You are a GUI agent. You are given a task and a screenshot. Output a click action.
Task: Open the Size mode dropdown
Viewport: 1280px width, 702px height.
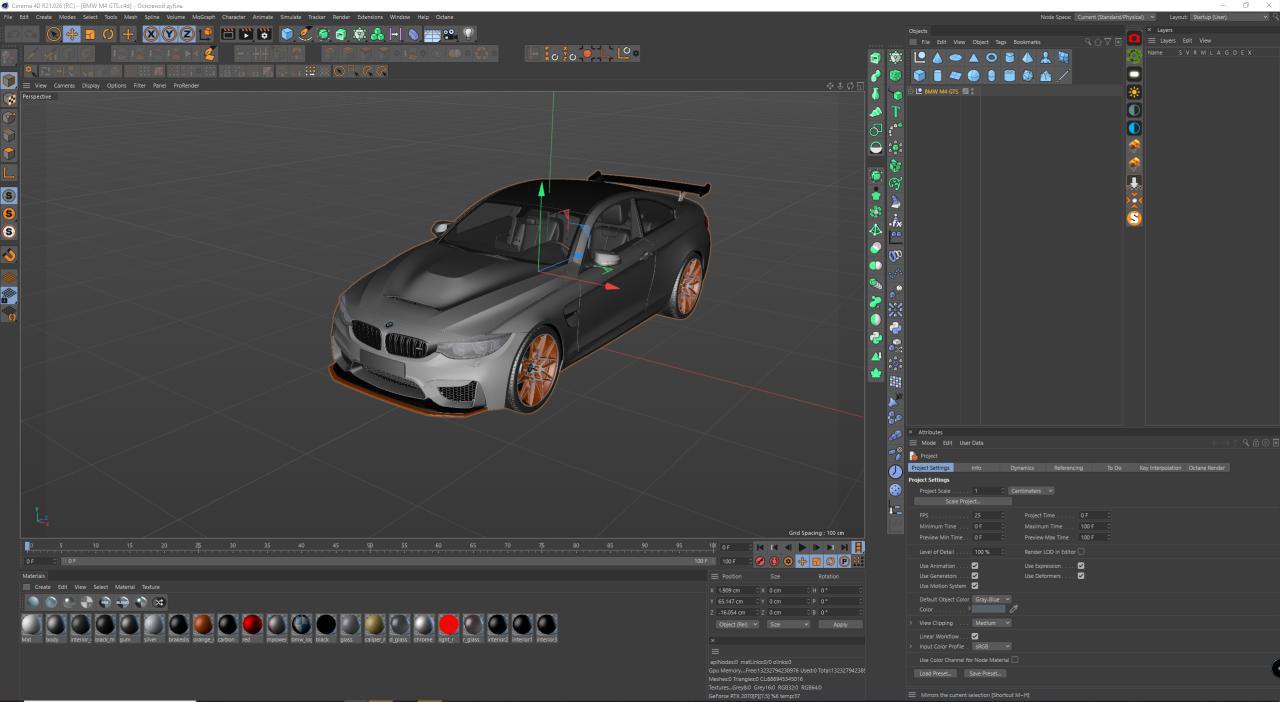pyautogui.click(x=788, y=624)
